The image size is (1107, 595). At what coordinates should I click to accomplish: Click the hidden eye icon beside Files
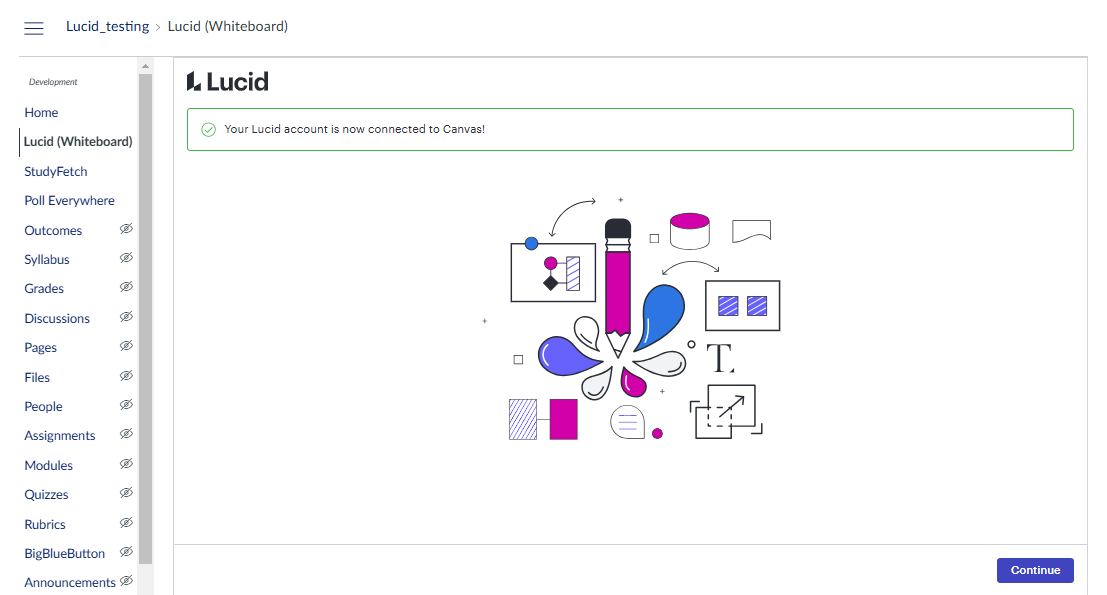pyautogui.click(x=126, y=375)
